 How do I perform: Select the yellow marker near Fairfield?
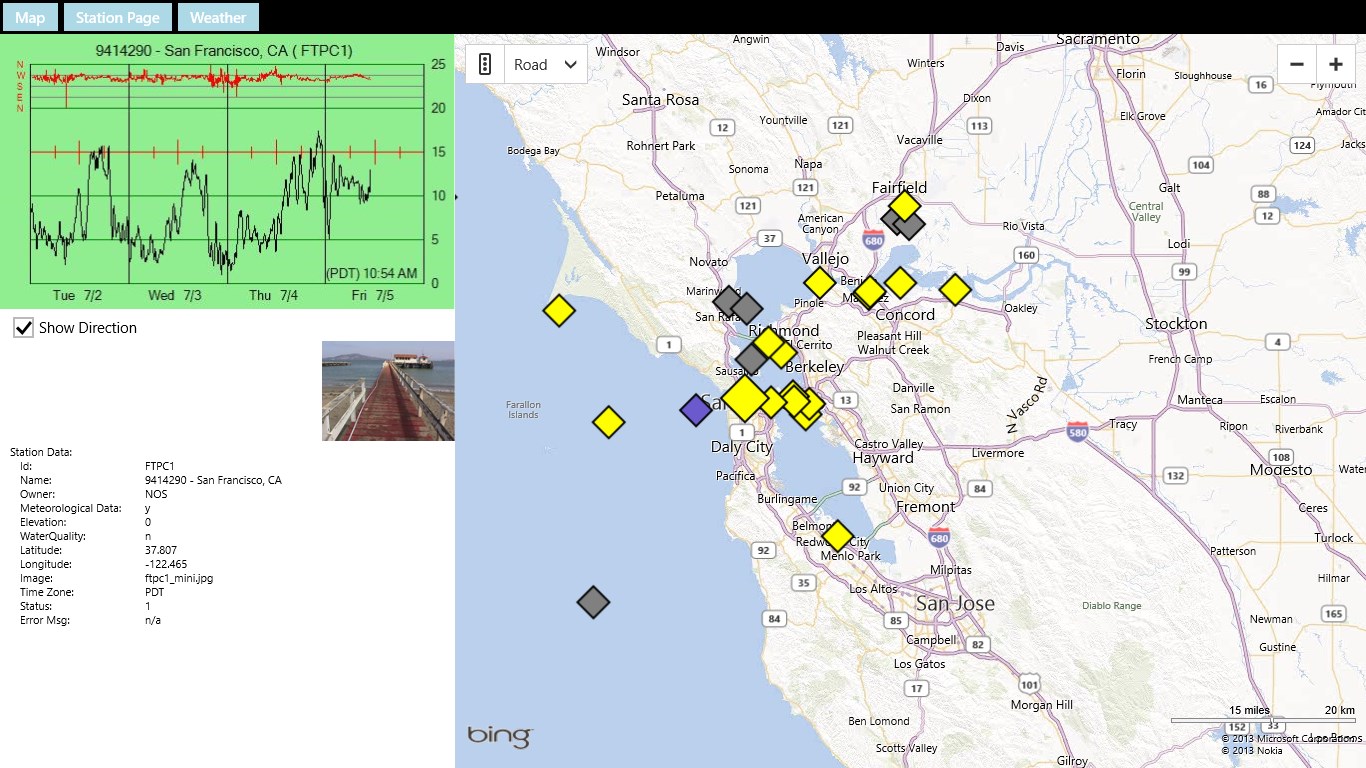[x=904, y=206]
